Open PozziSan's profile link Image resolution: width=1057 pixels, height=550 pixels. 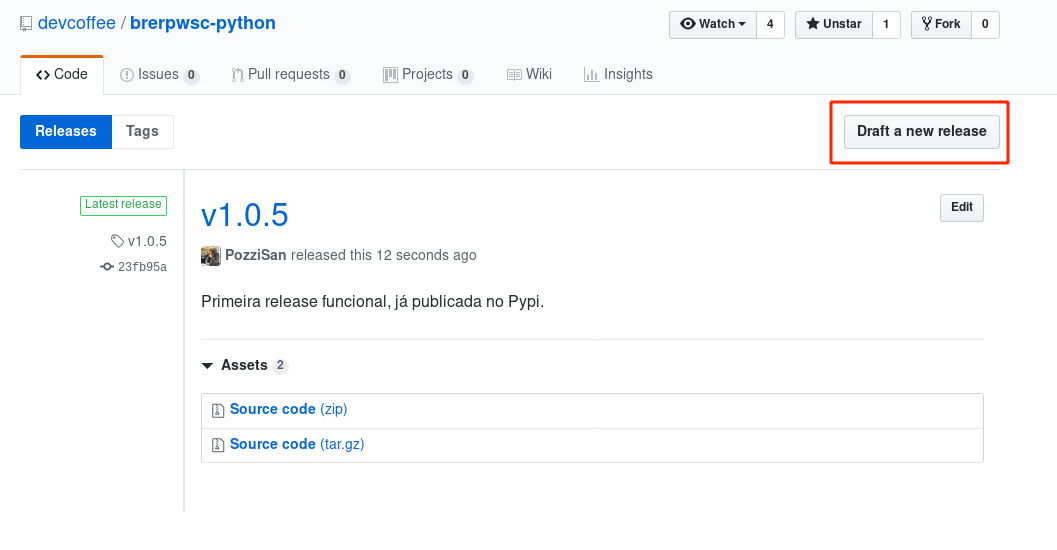255,255
